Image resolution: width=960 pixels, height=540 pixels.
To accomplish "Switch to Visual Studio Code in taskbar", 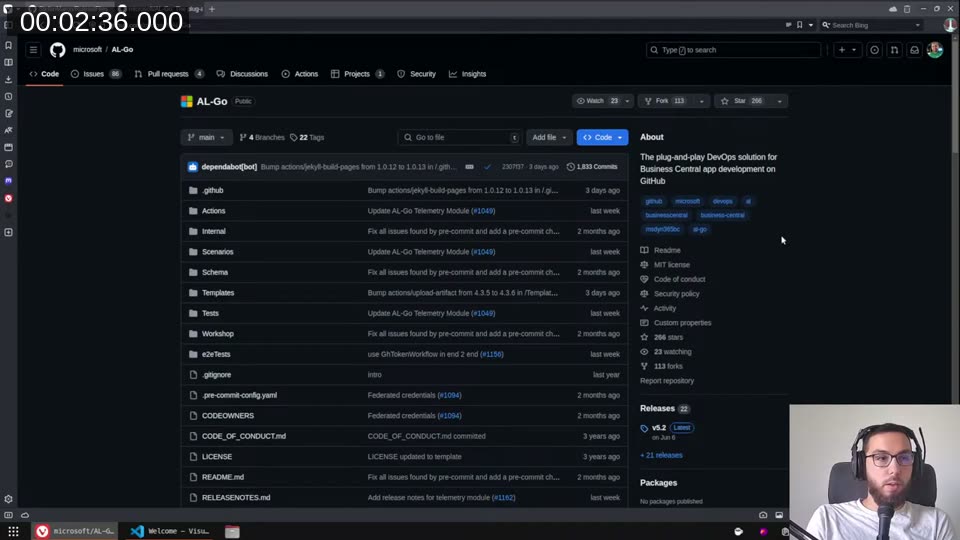I will tap(170, 531).
